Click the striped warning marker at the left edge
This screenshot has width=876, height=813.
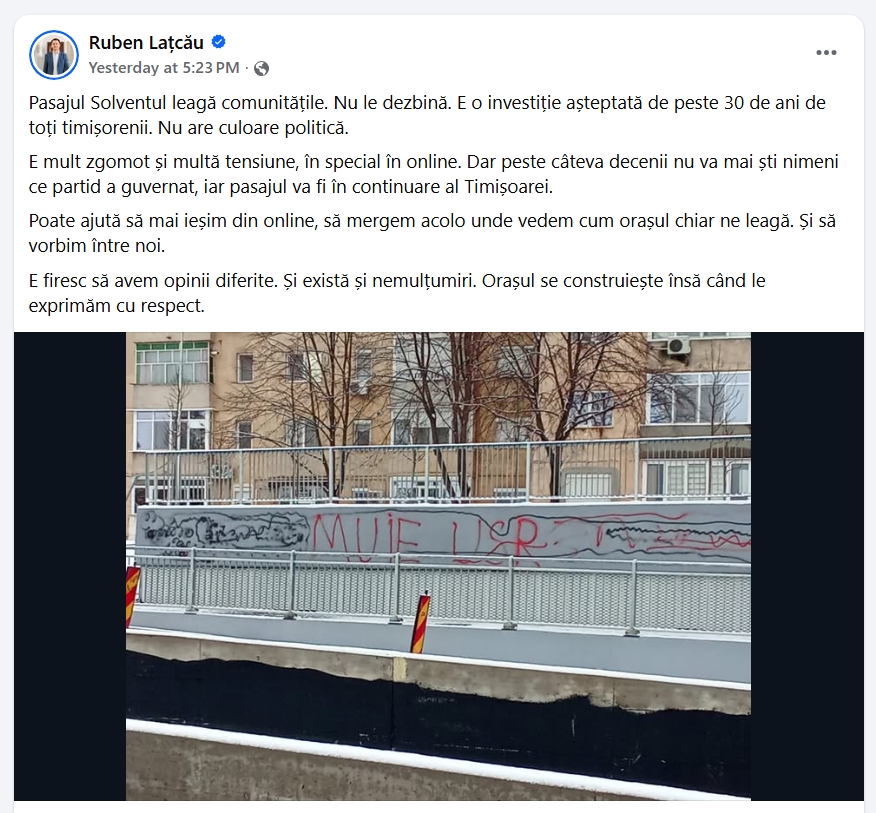(132, 596)
